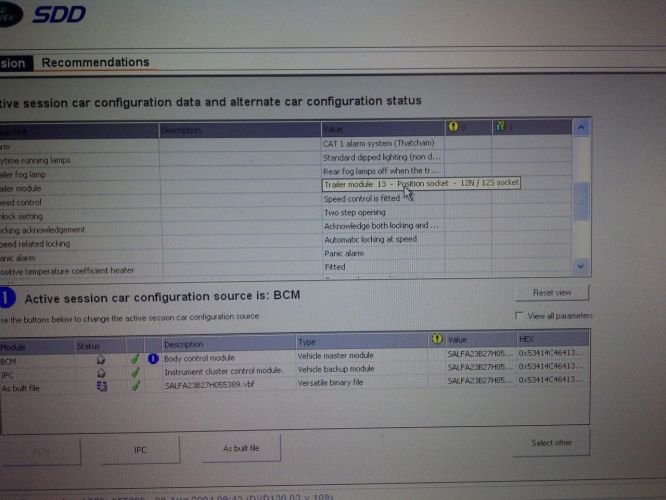Viewport: 666px width, 500px height.
Task: Click the greyed BCM source button
Action: coord(40,452)
